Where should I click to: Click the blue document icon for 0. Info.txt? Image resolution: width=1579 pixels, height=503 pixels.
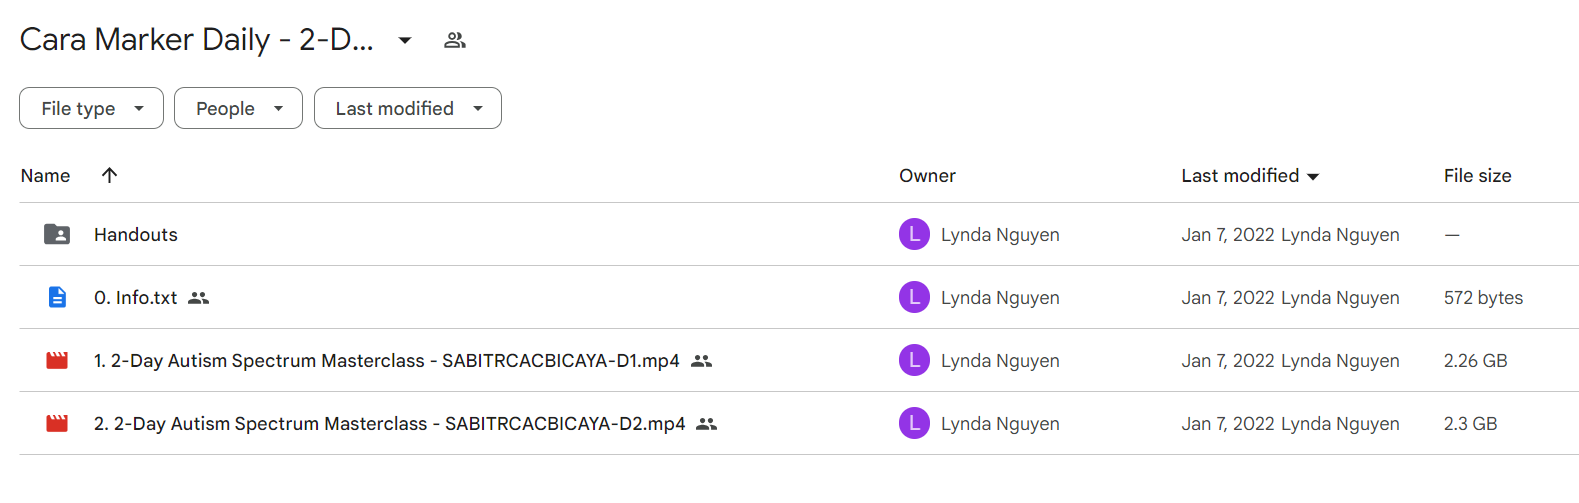[x=57, y=297]
